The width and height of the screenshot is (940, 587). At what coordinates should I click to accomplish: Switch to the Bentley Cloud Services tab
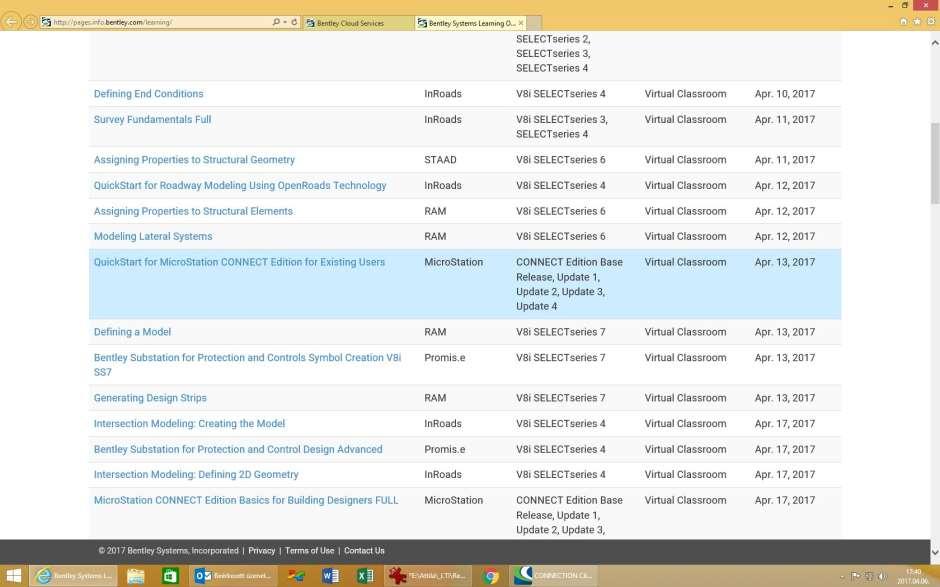point(358,23)
